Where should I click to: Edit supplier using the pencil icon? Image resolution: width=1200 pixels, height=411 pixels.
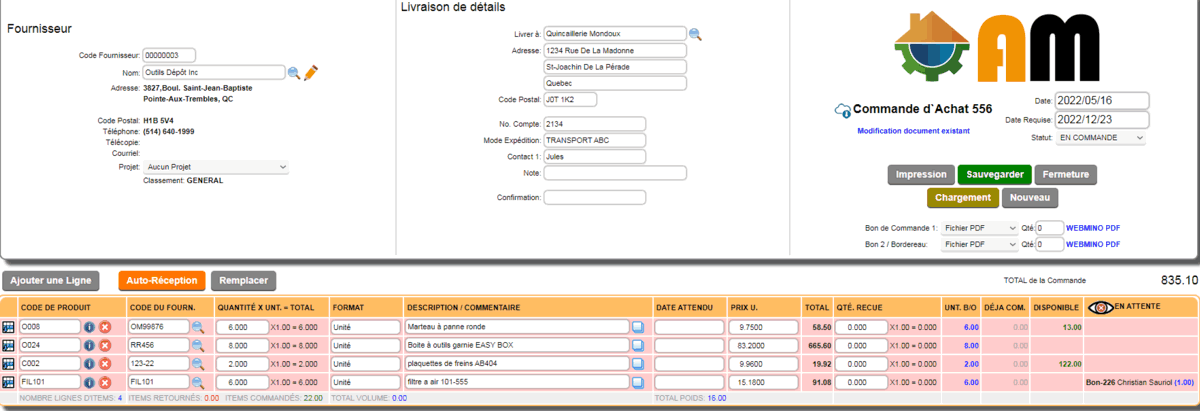[x=310, y=72]
